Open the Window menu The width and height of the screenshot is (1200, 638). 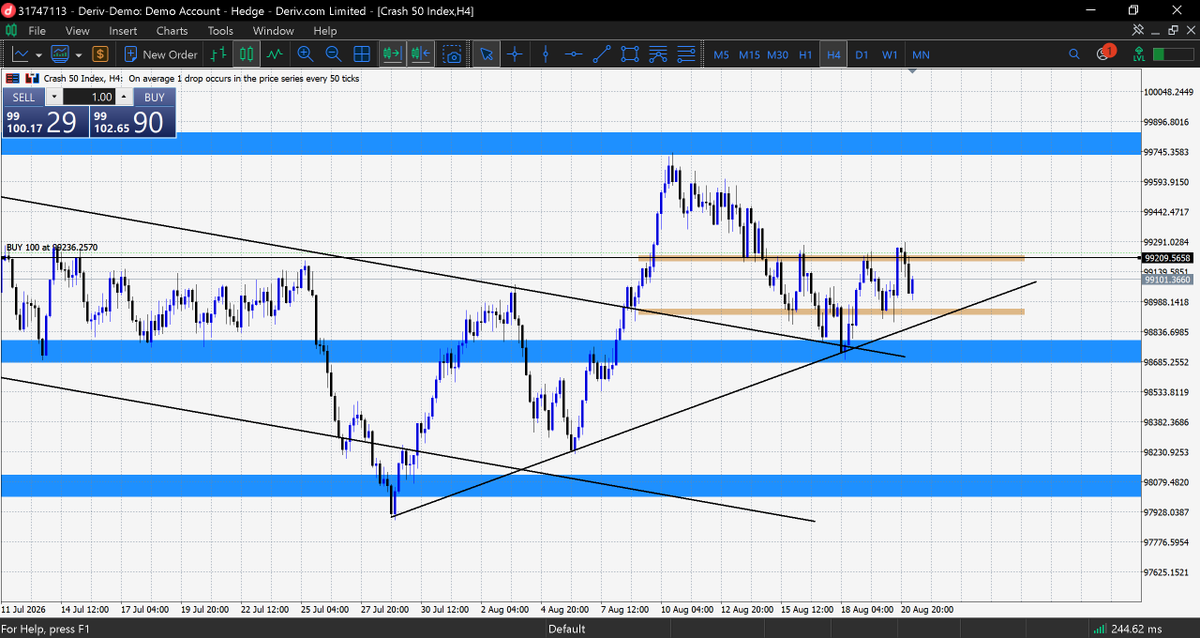pyautogui.click(x=273, y=31)
